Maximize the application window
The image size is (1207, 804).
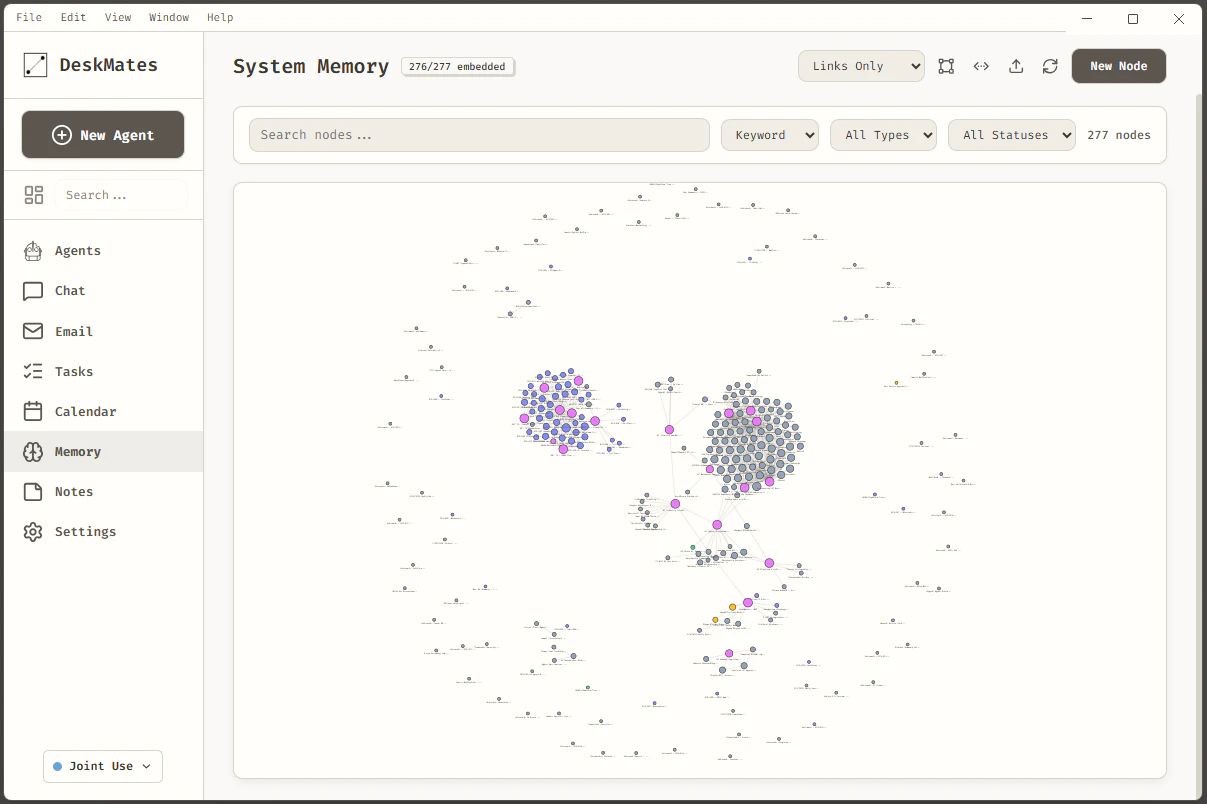(x=1133, y=18)
